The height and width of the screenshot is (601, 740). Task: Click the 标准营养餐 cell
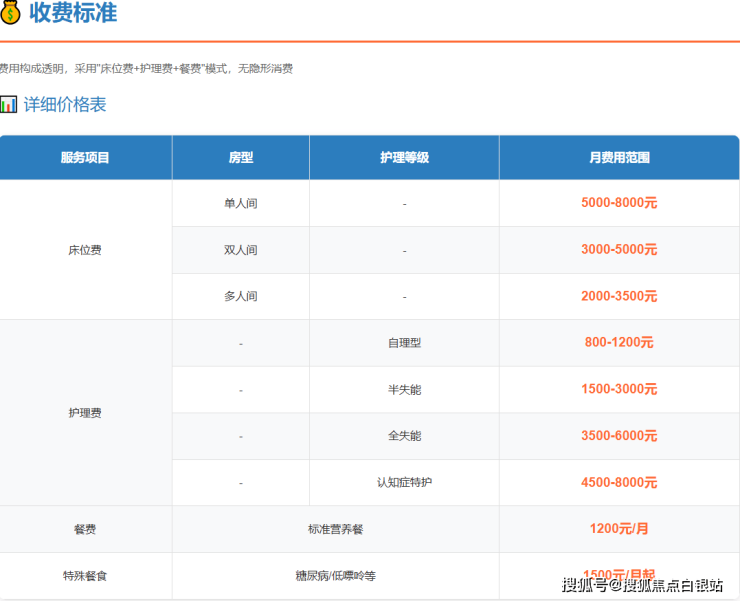coord(335,529)
